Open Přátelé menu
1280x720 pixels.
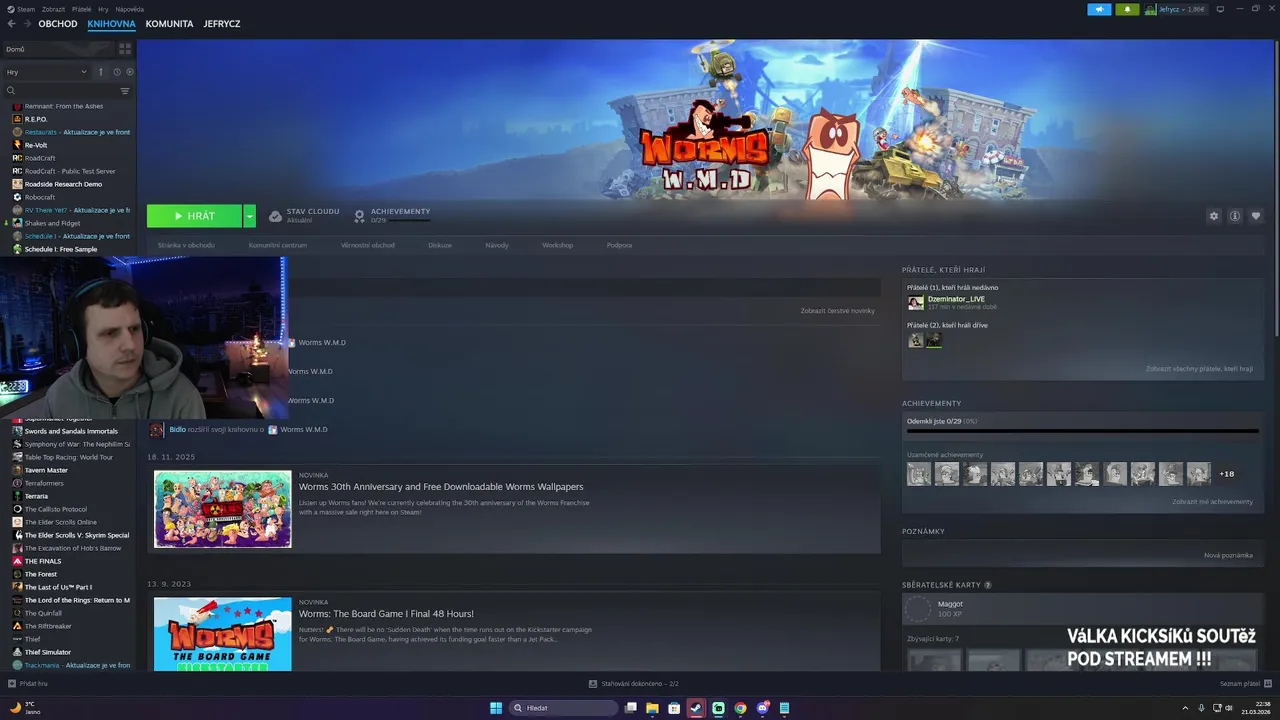81,9
